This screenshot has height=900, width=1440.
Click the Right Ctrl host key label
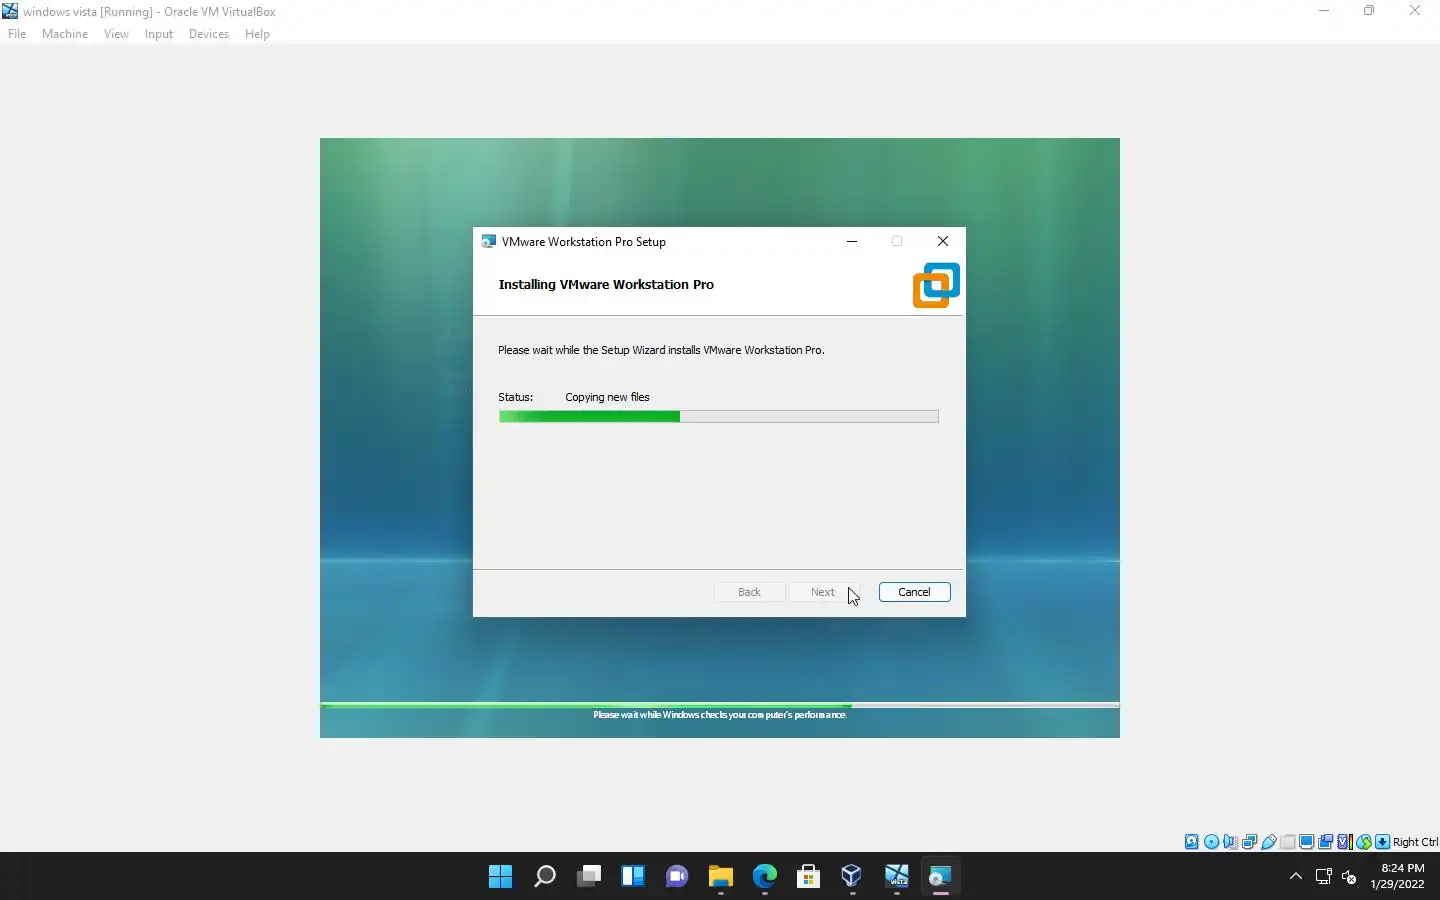point(1415,842)
